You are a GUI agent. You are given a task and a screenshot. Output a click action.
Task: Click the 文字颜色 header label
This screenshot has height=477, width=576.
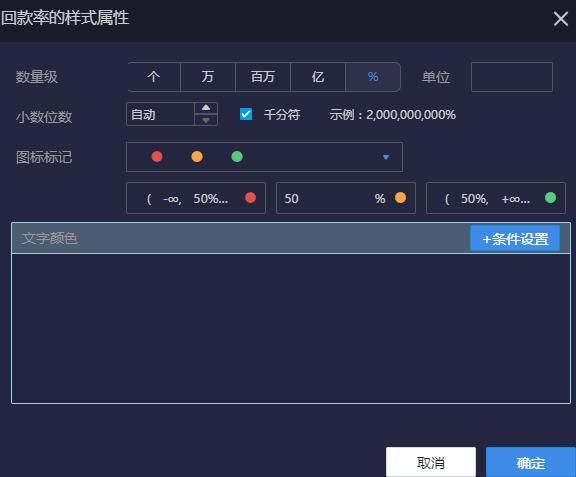[50, 238]
